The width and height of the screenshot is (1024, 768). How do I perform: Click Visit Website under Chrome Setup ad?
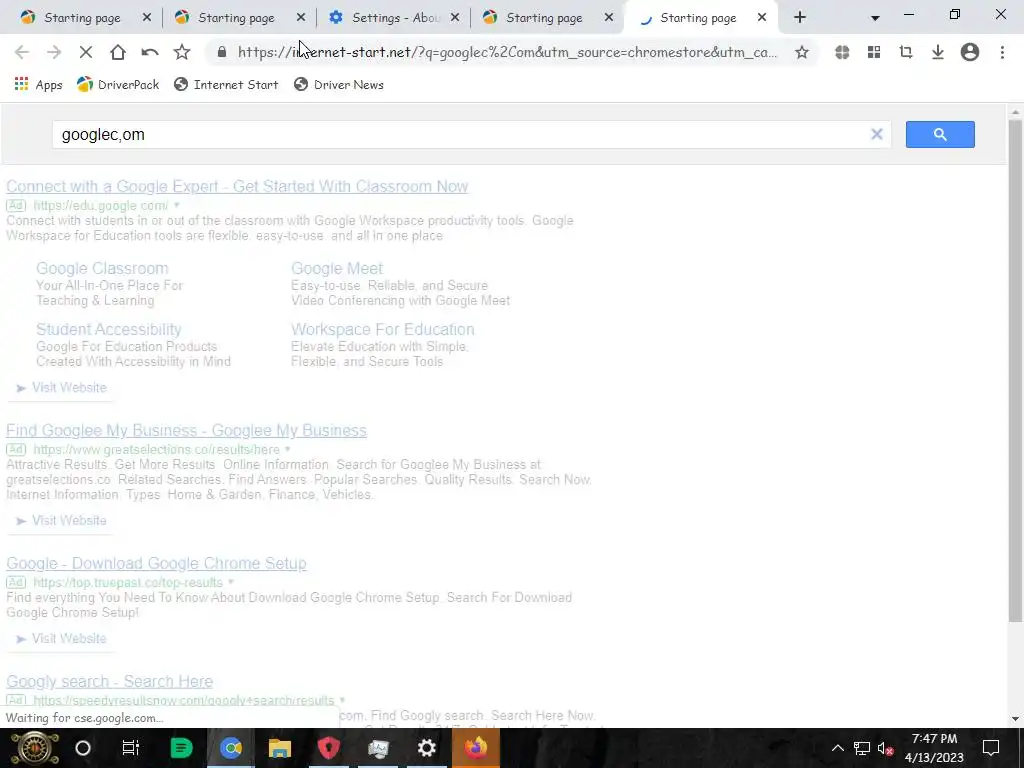click(x=61, y=639)
